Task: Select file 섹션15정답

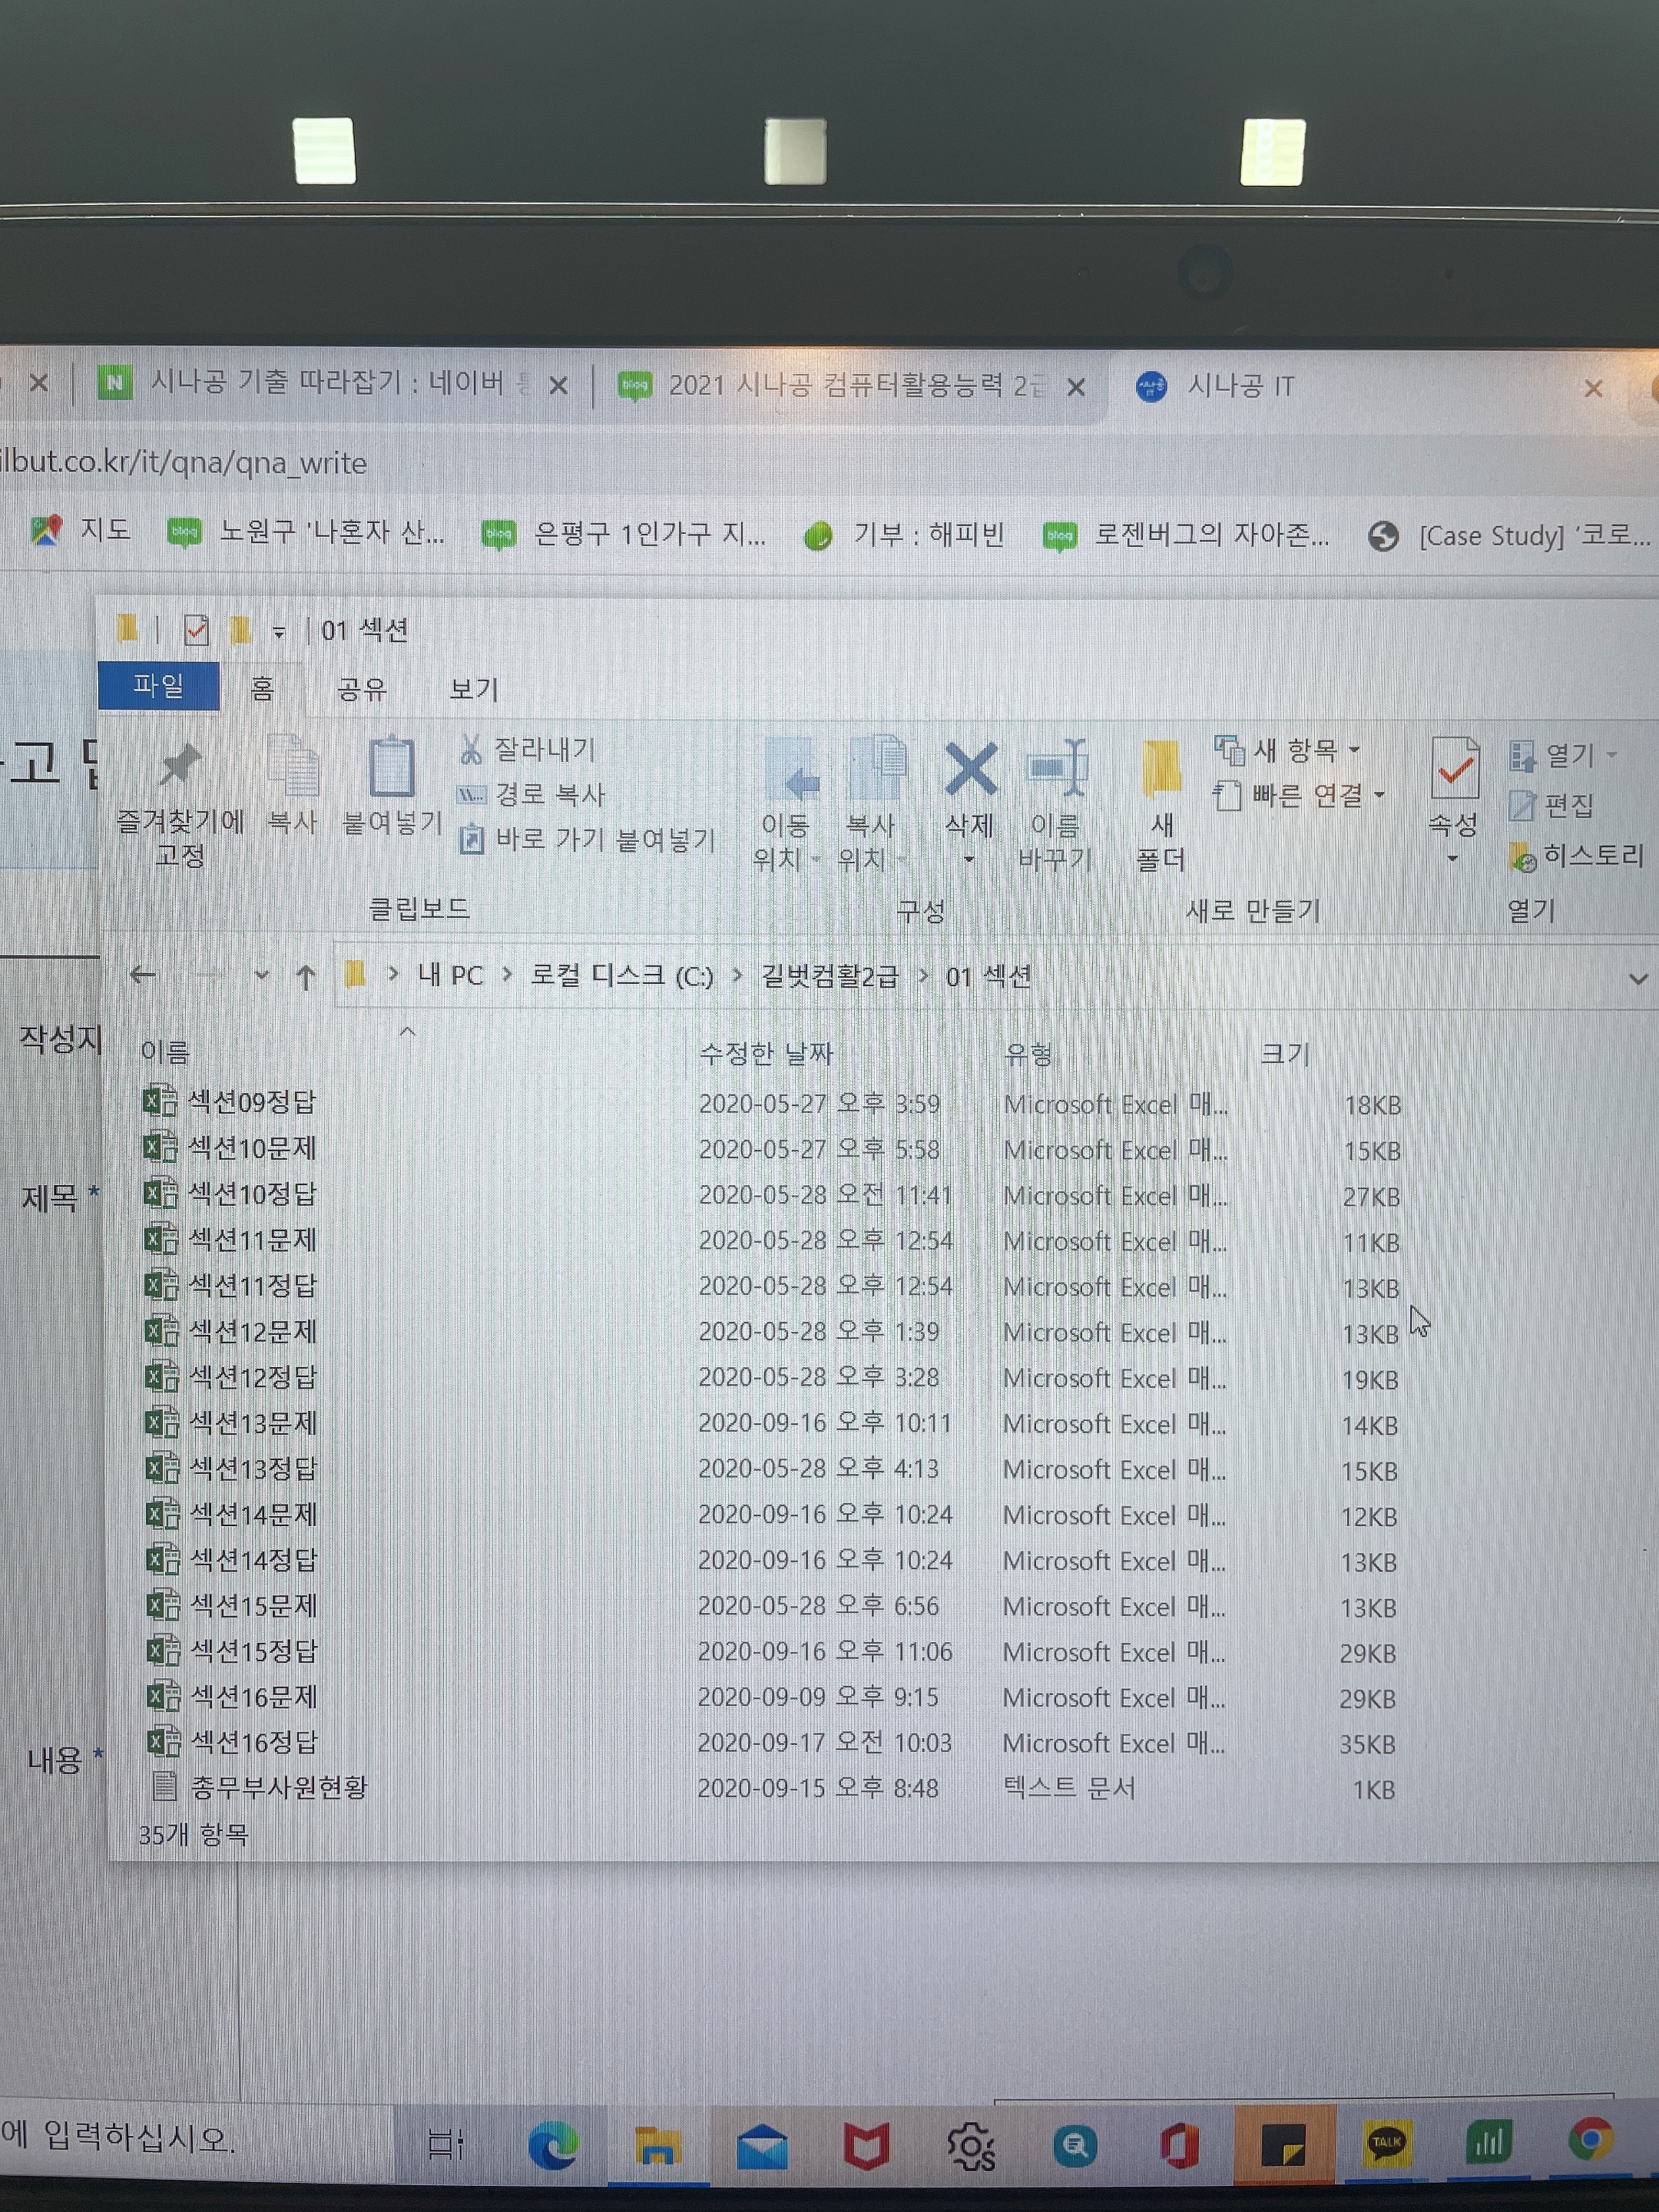Action: pyautogui.click(x=233, y=1651)
